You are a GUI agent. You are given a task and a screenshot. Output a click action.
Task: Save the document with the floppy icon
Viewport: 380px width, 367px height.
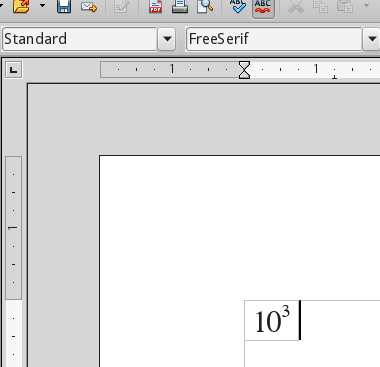pos(64,6)
